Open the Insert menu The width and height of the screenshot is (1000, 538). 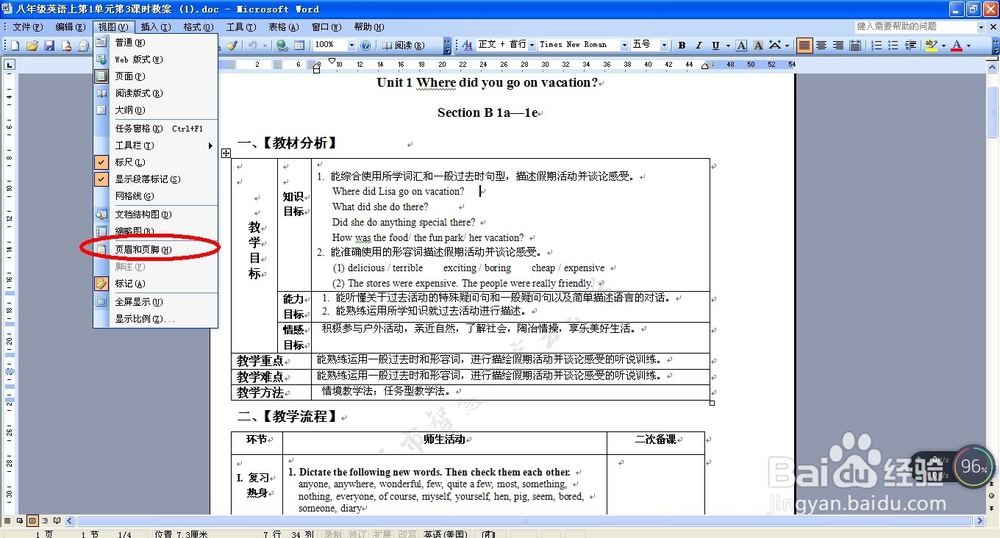[156, 27]
